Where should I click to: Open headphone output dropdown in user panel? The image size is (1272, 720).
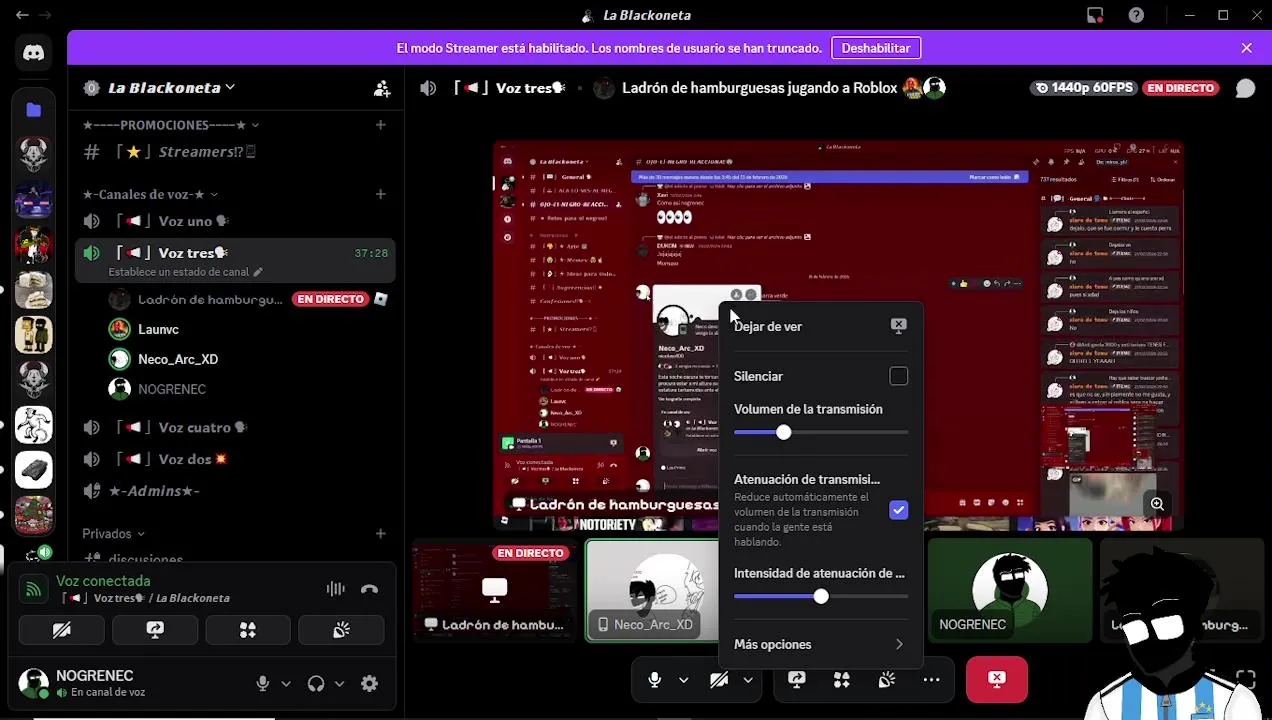[340, 684]
